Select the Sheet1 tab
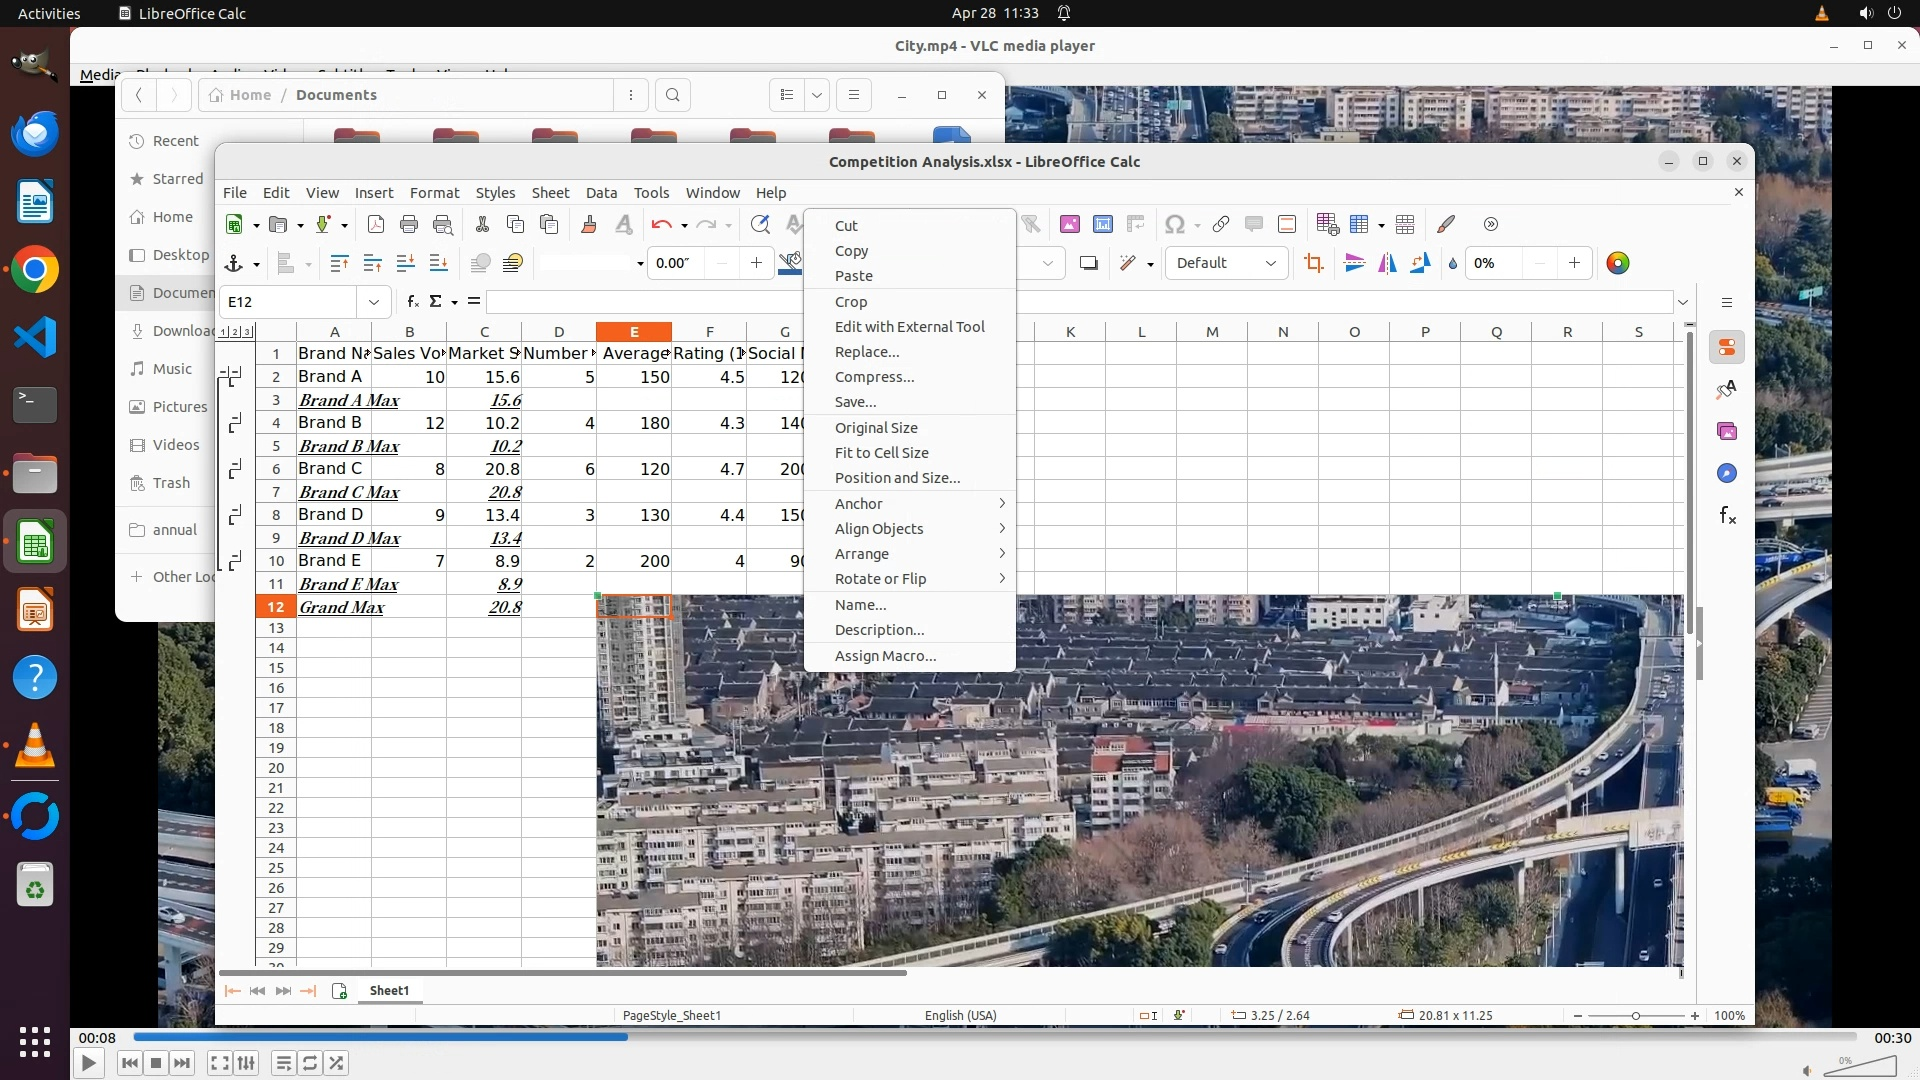The width and height of the screenshot is (1920, 1080). 389,990
